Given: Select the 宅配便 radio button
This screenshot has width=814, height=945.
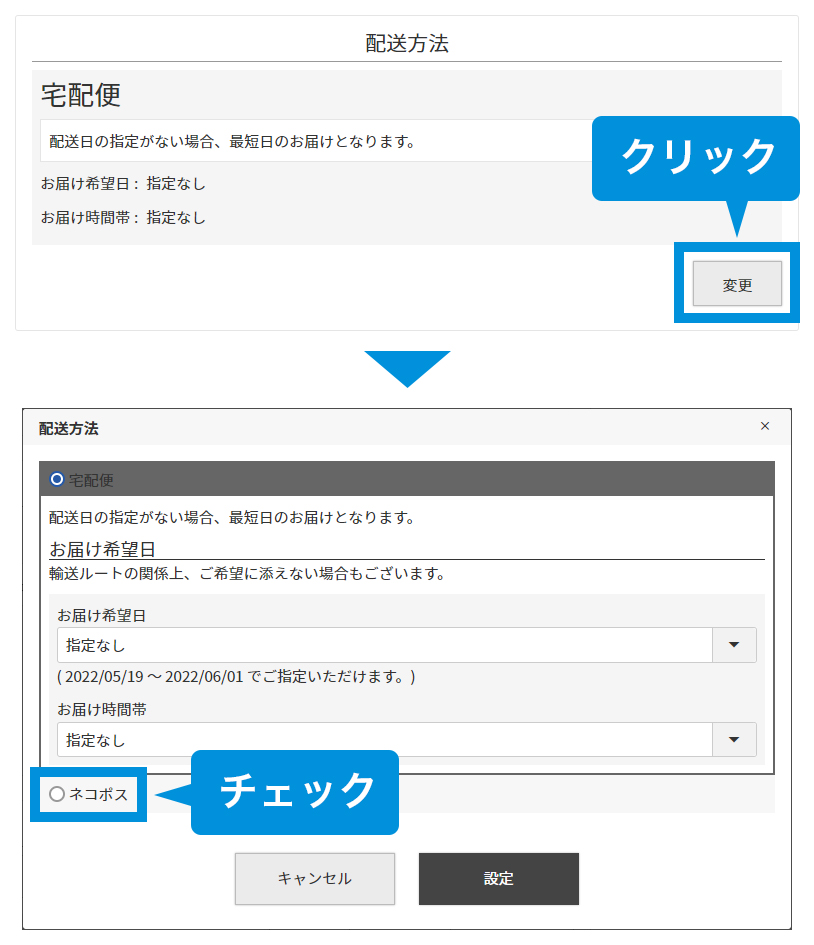Looking at the screenshot, I should (57, 480).
